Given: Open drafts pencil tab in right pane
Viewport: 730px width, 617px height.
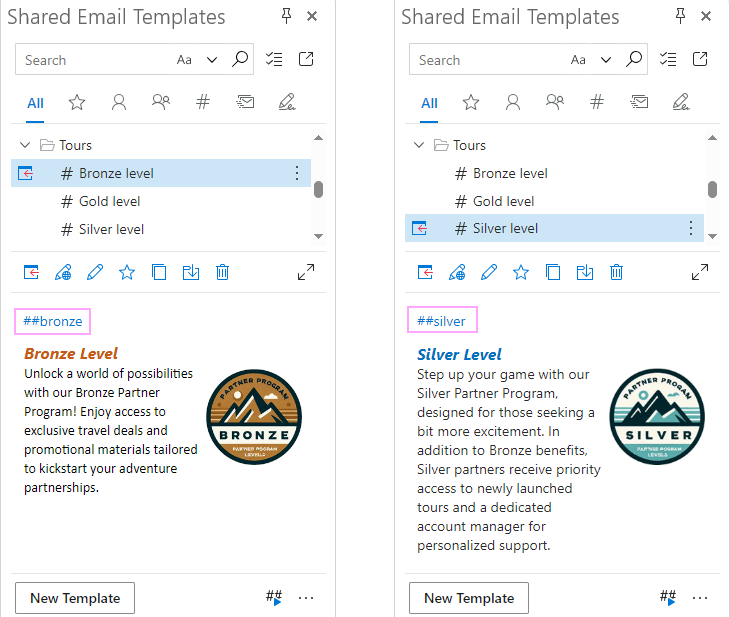Looking at the screenshot, I should coord(681,102).
